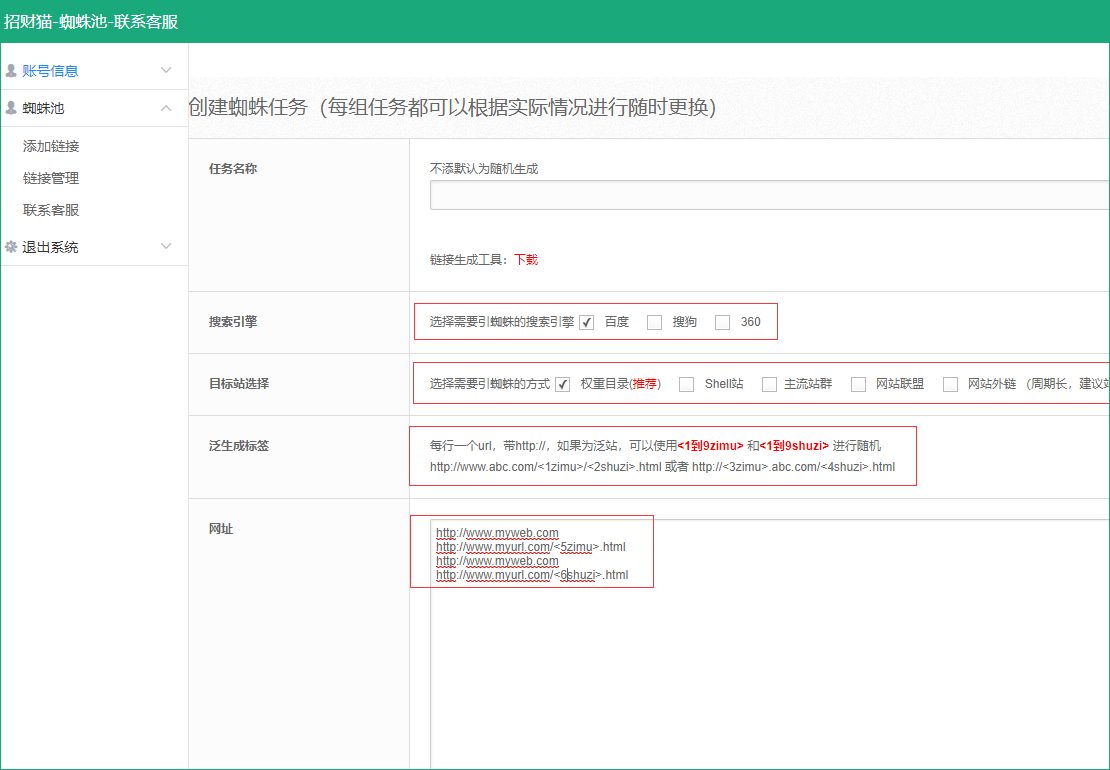Click the 6shuzi URL line in the textarea
This screenshot has width=1110, height=770.
coord(532,575)
